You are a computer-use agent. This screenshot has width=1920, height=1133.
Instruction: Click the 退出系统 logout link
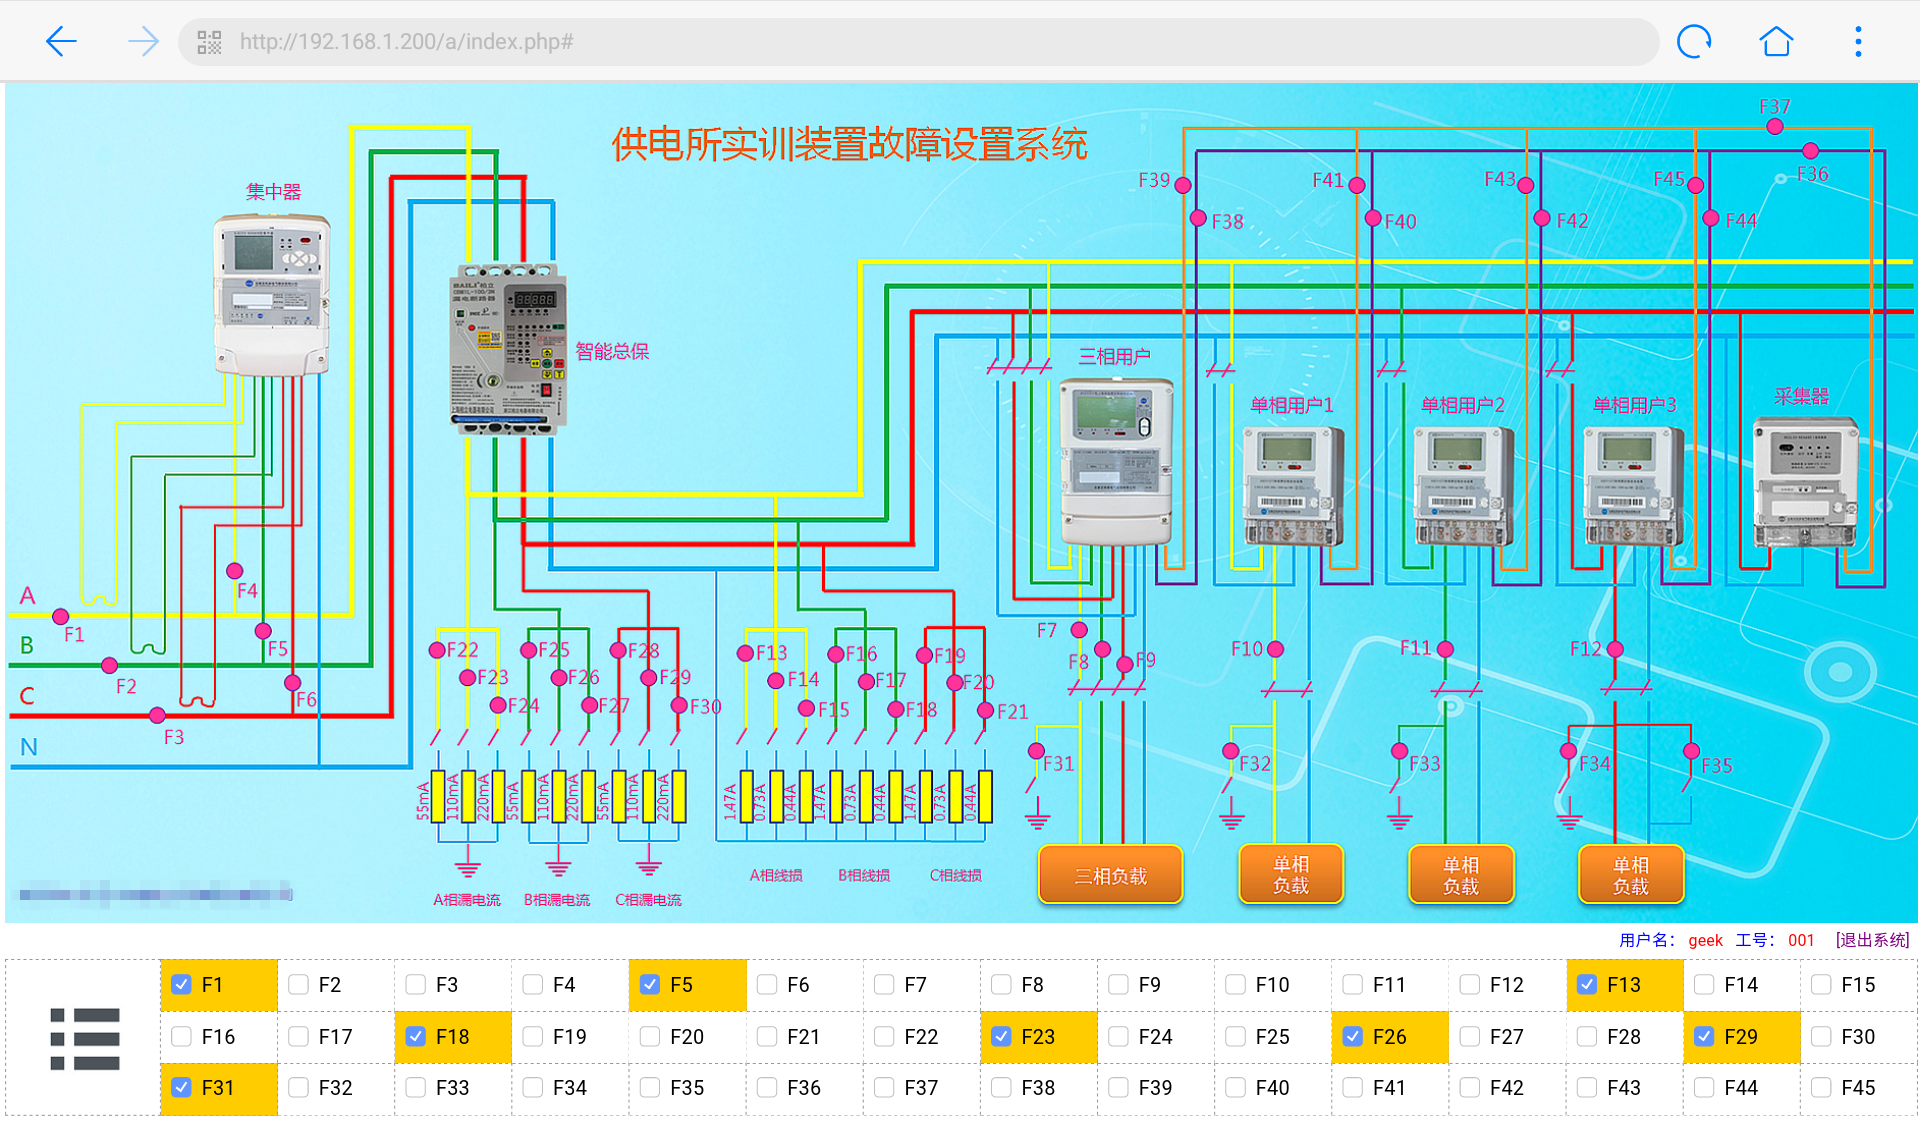tap(1872, 940)
